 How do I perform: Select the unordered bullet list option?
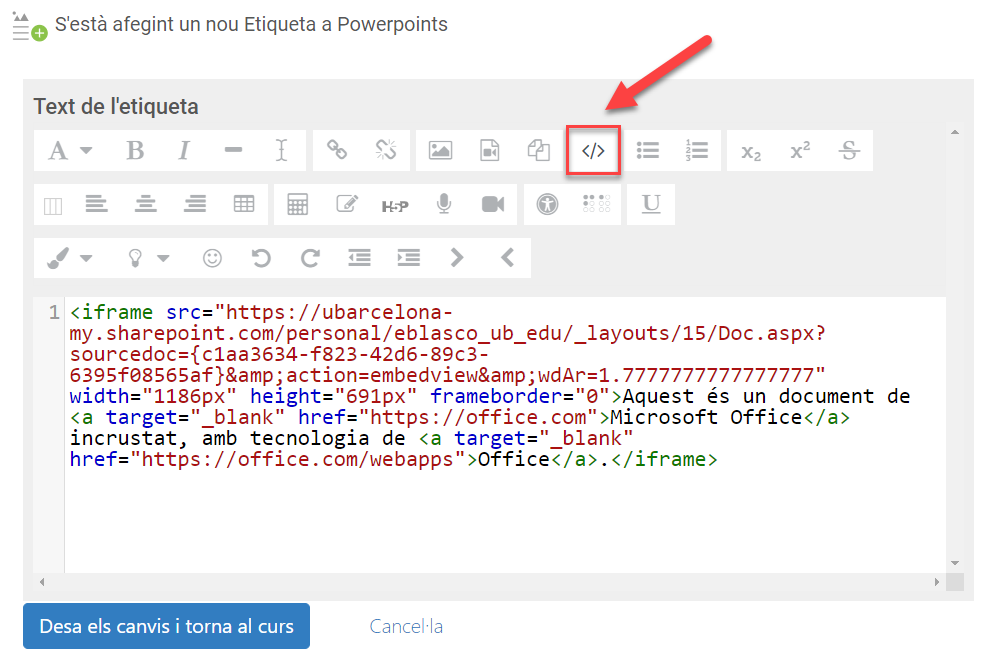tap(648, 151)
